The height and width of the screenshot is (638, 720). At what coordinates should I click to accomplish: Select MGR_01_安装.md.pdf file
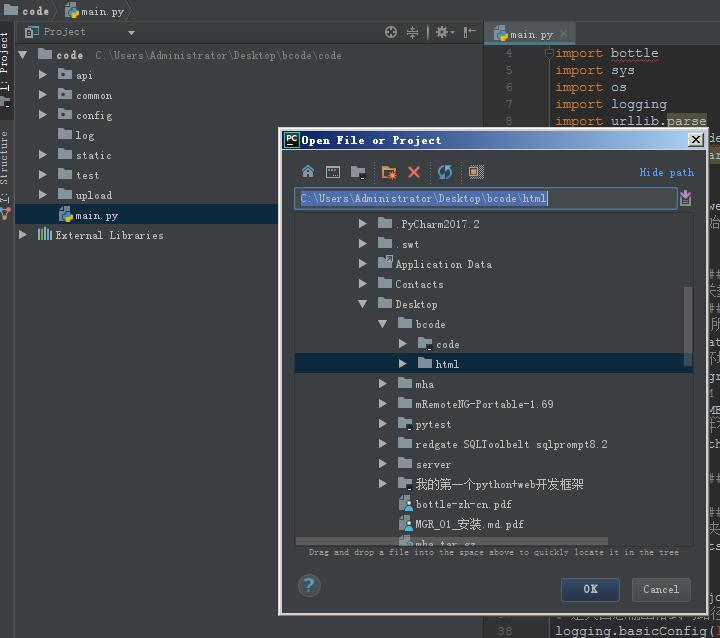coord(461,524)
